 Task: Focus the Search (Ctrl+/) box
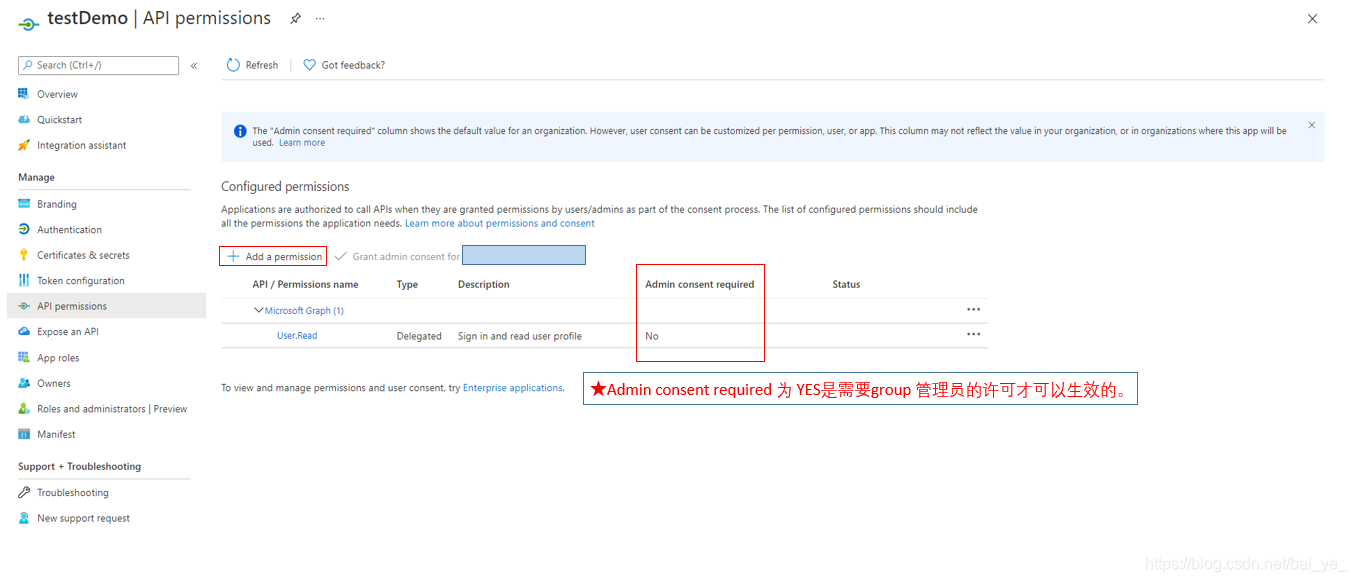98,65
